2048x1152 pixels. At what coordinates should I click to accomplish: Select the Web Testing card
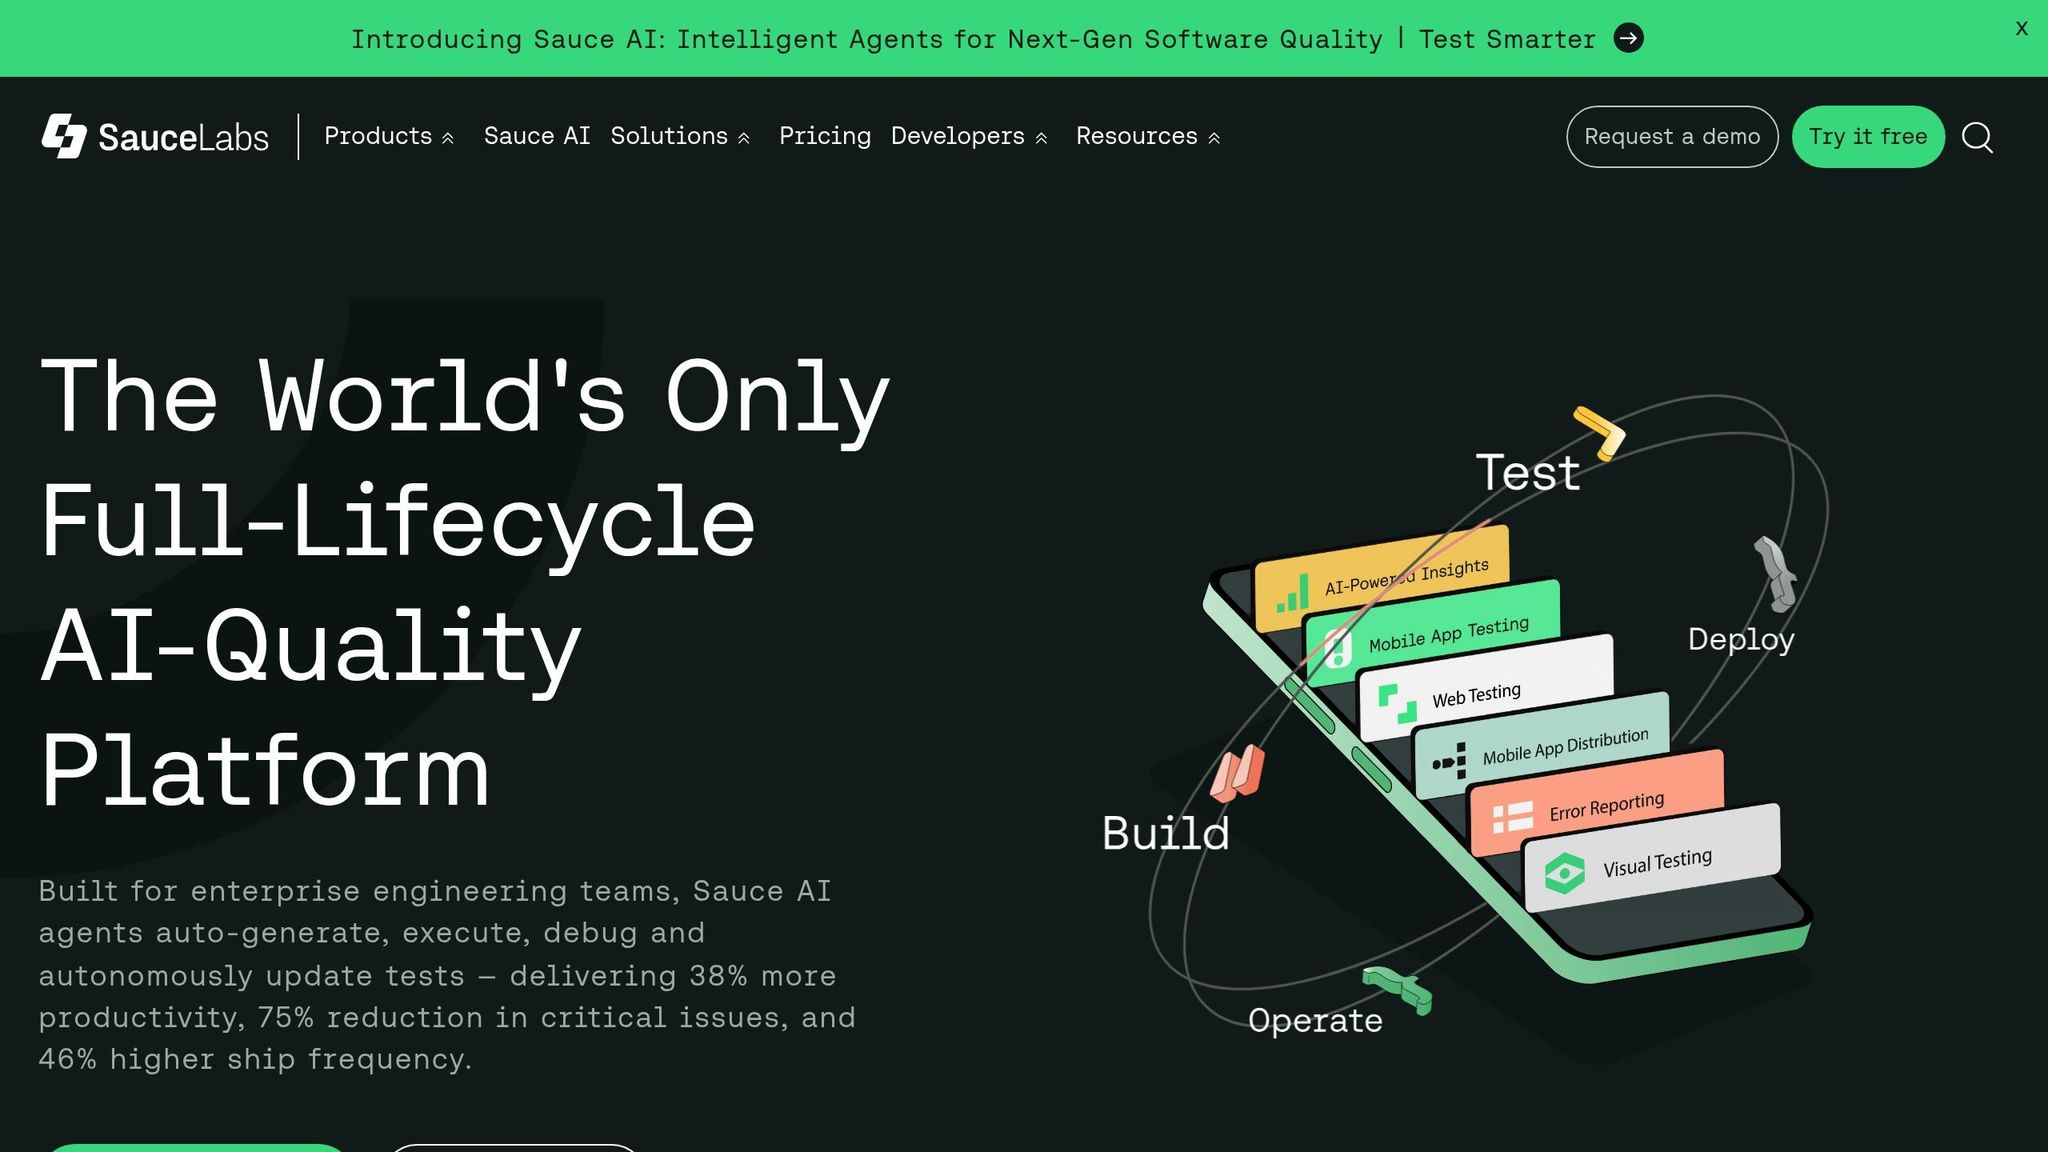click(x=1486, y=687)
